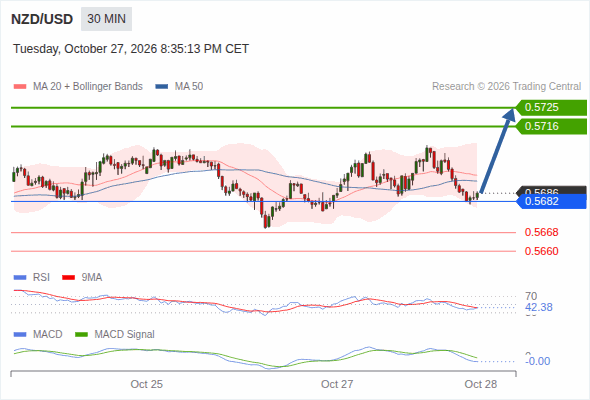Click the Oct 27 axis date label

click(x=337, y=384)
